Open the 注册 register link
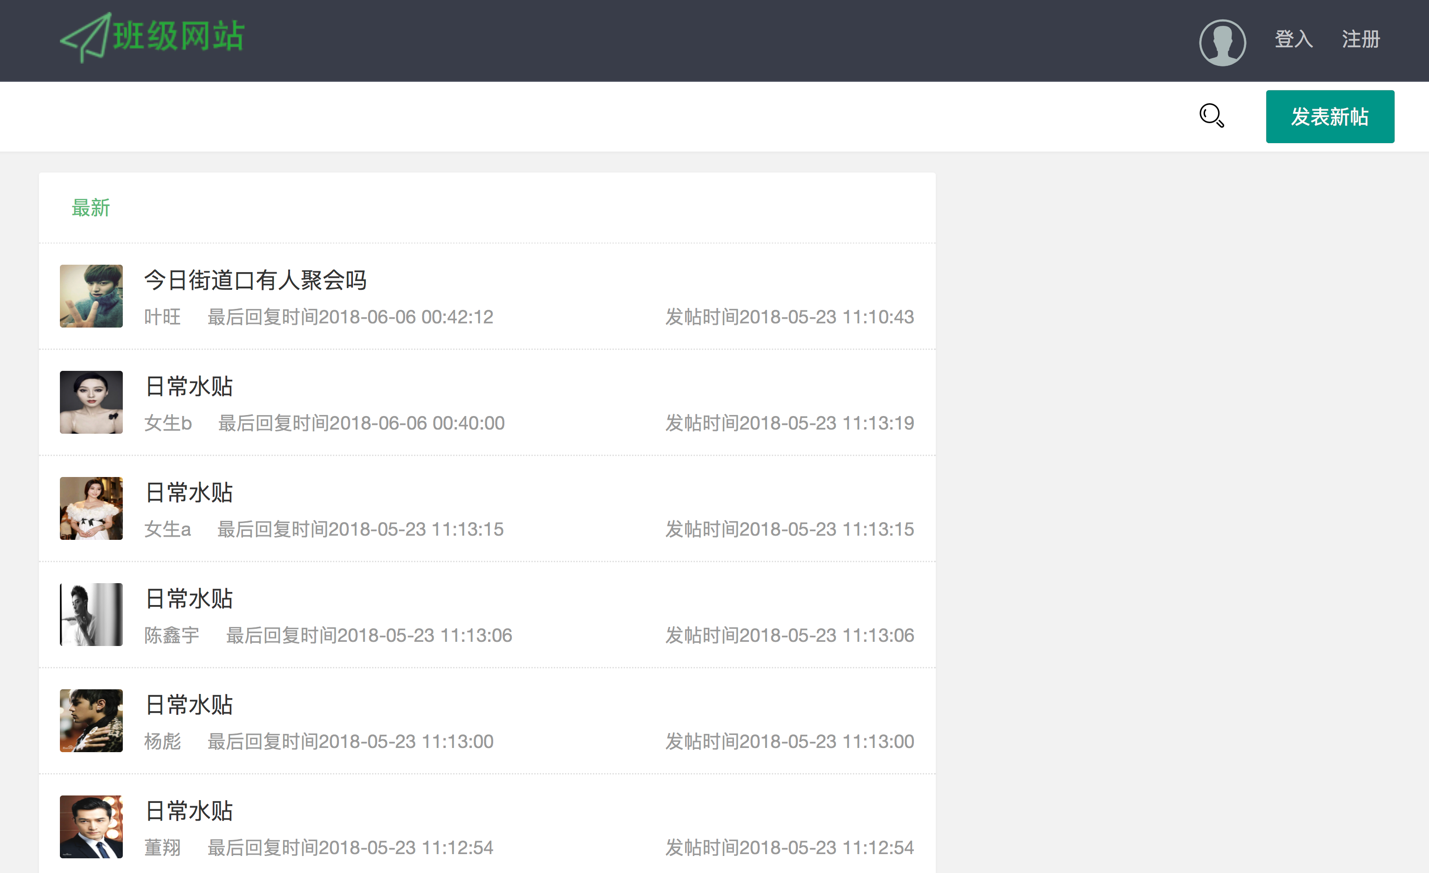The image size is (1429, 873). pos(1361,39)
